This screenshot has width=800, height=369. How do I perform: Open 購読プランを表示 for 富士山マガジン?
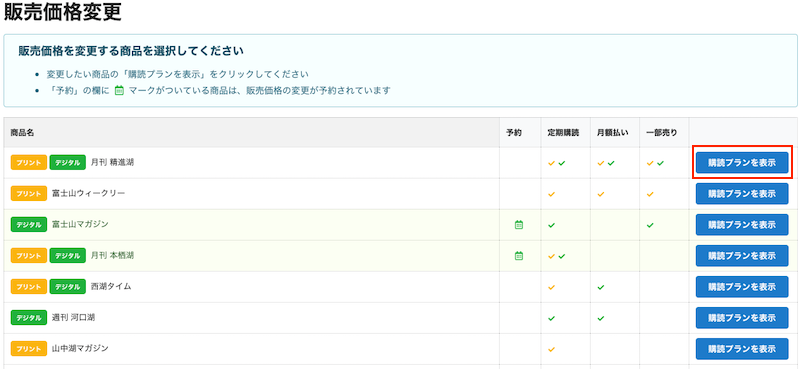point(742,225)
